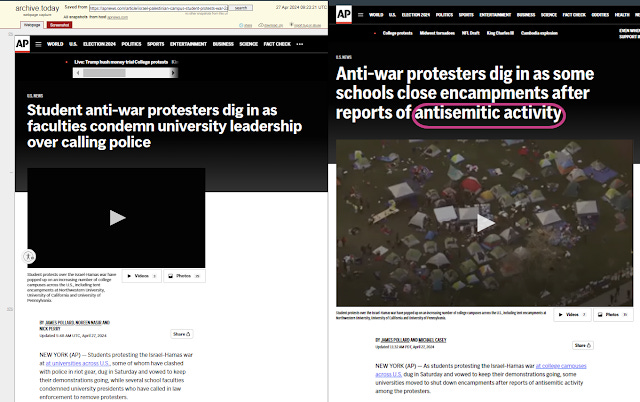Click the AP logo on the right-hand page
This screenshot has width=640, height=402.
pyautogui.click(x=344, y=15)
